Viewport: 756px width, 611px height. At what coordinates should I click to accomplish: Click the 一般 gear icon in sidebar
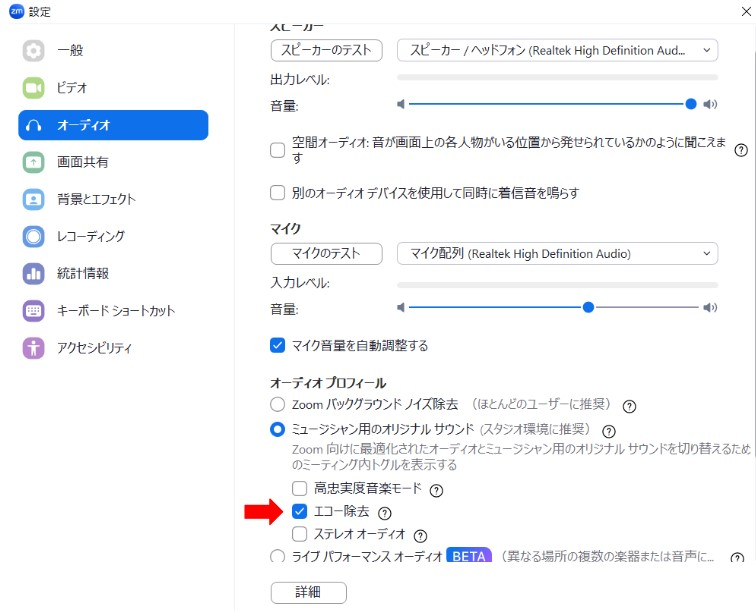(33, 51)
